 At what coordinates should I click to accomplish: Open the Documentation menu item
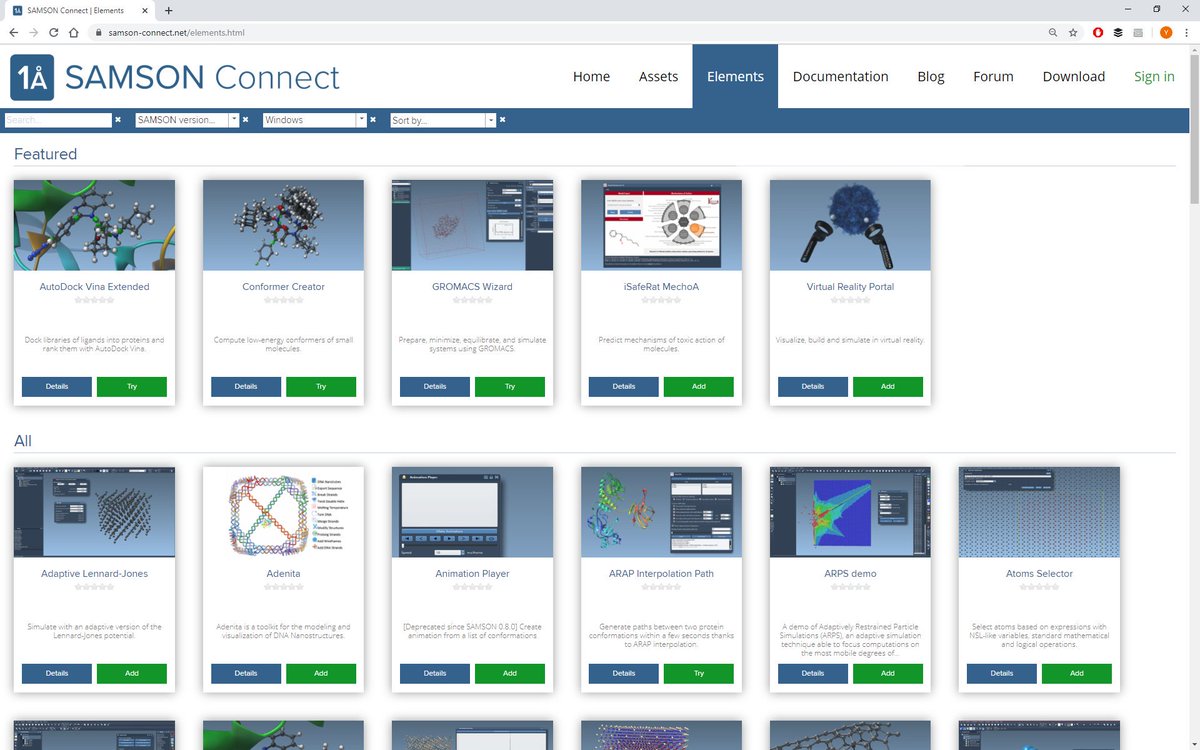pos(840,76)
